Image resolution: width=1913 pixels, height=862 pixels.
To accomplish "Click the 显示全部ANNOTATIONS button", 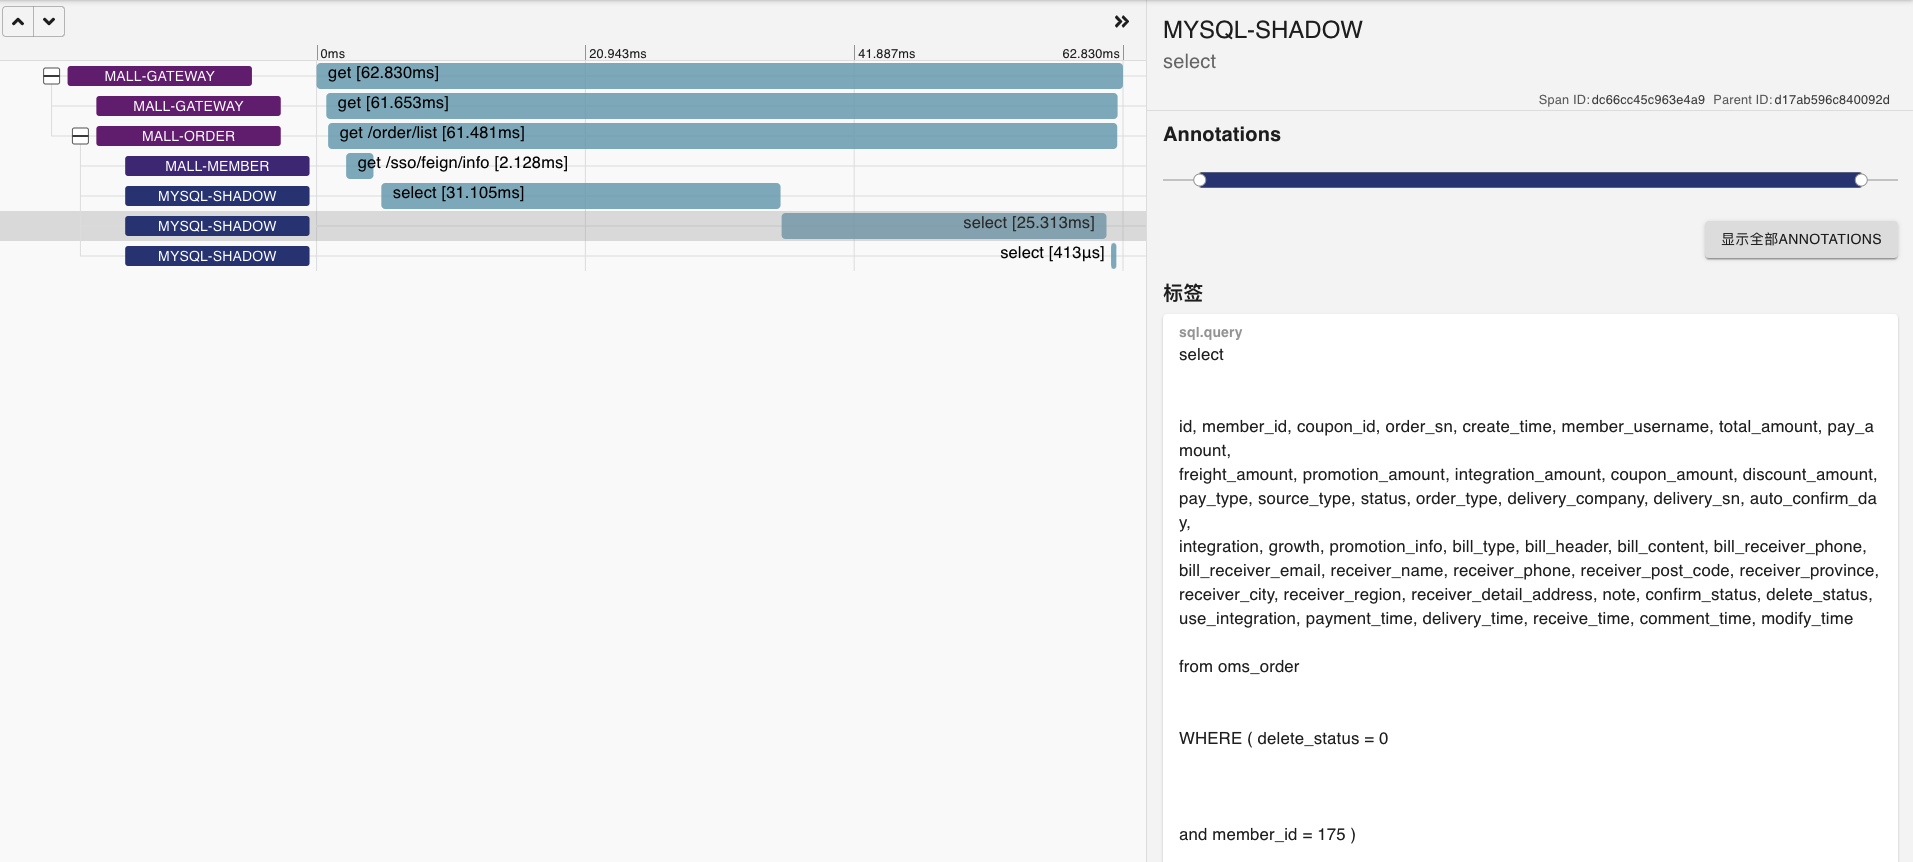I will [1801, 239].
